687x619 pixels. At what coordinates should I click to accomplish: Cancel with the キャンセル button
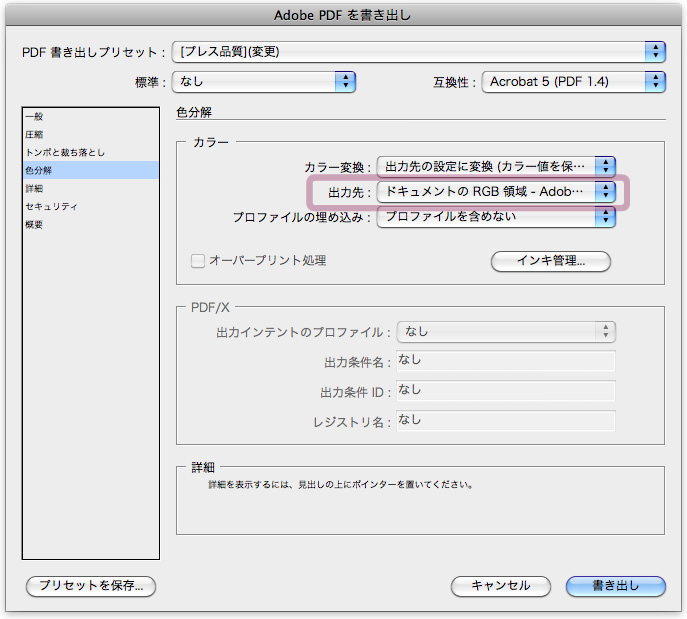point(500,586)
